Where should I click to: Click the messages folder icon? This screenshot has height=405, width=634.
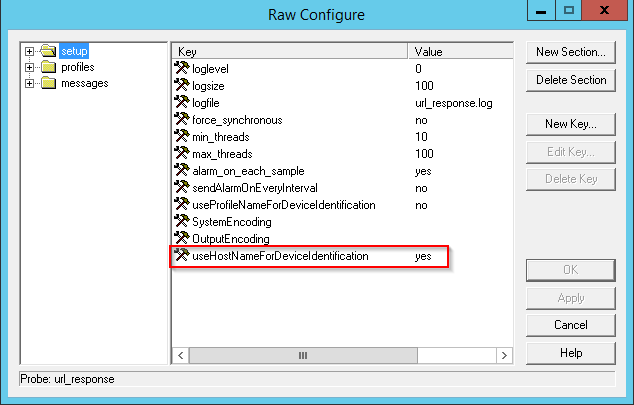(x=49, y=83)
